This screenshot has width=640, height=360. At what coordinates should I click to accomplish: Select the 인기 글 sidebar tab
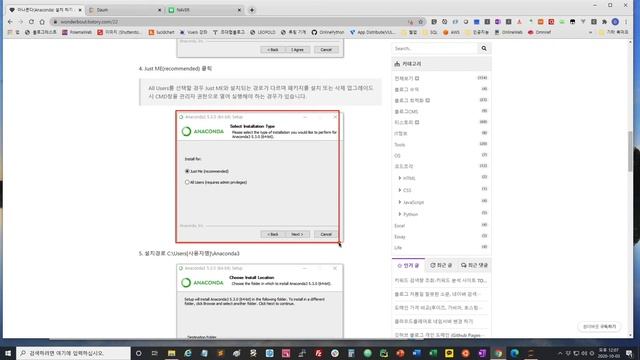coord(408,265)
